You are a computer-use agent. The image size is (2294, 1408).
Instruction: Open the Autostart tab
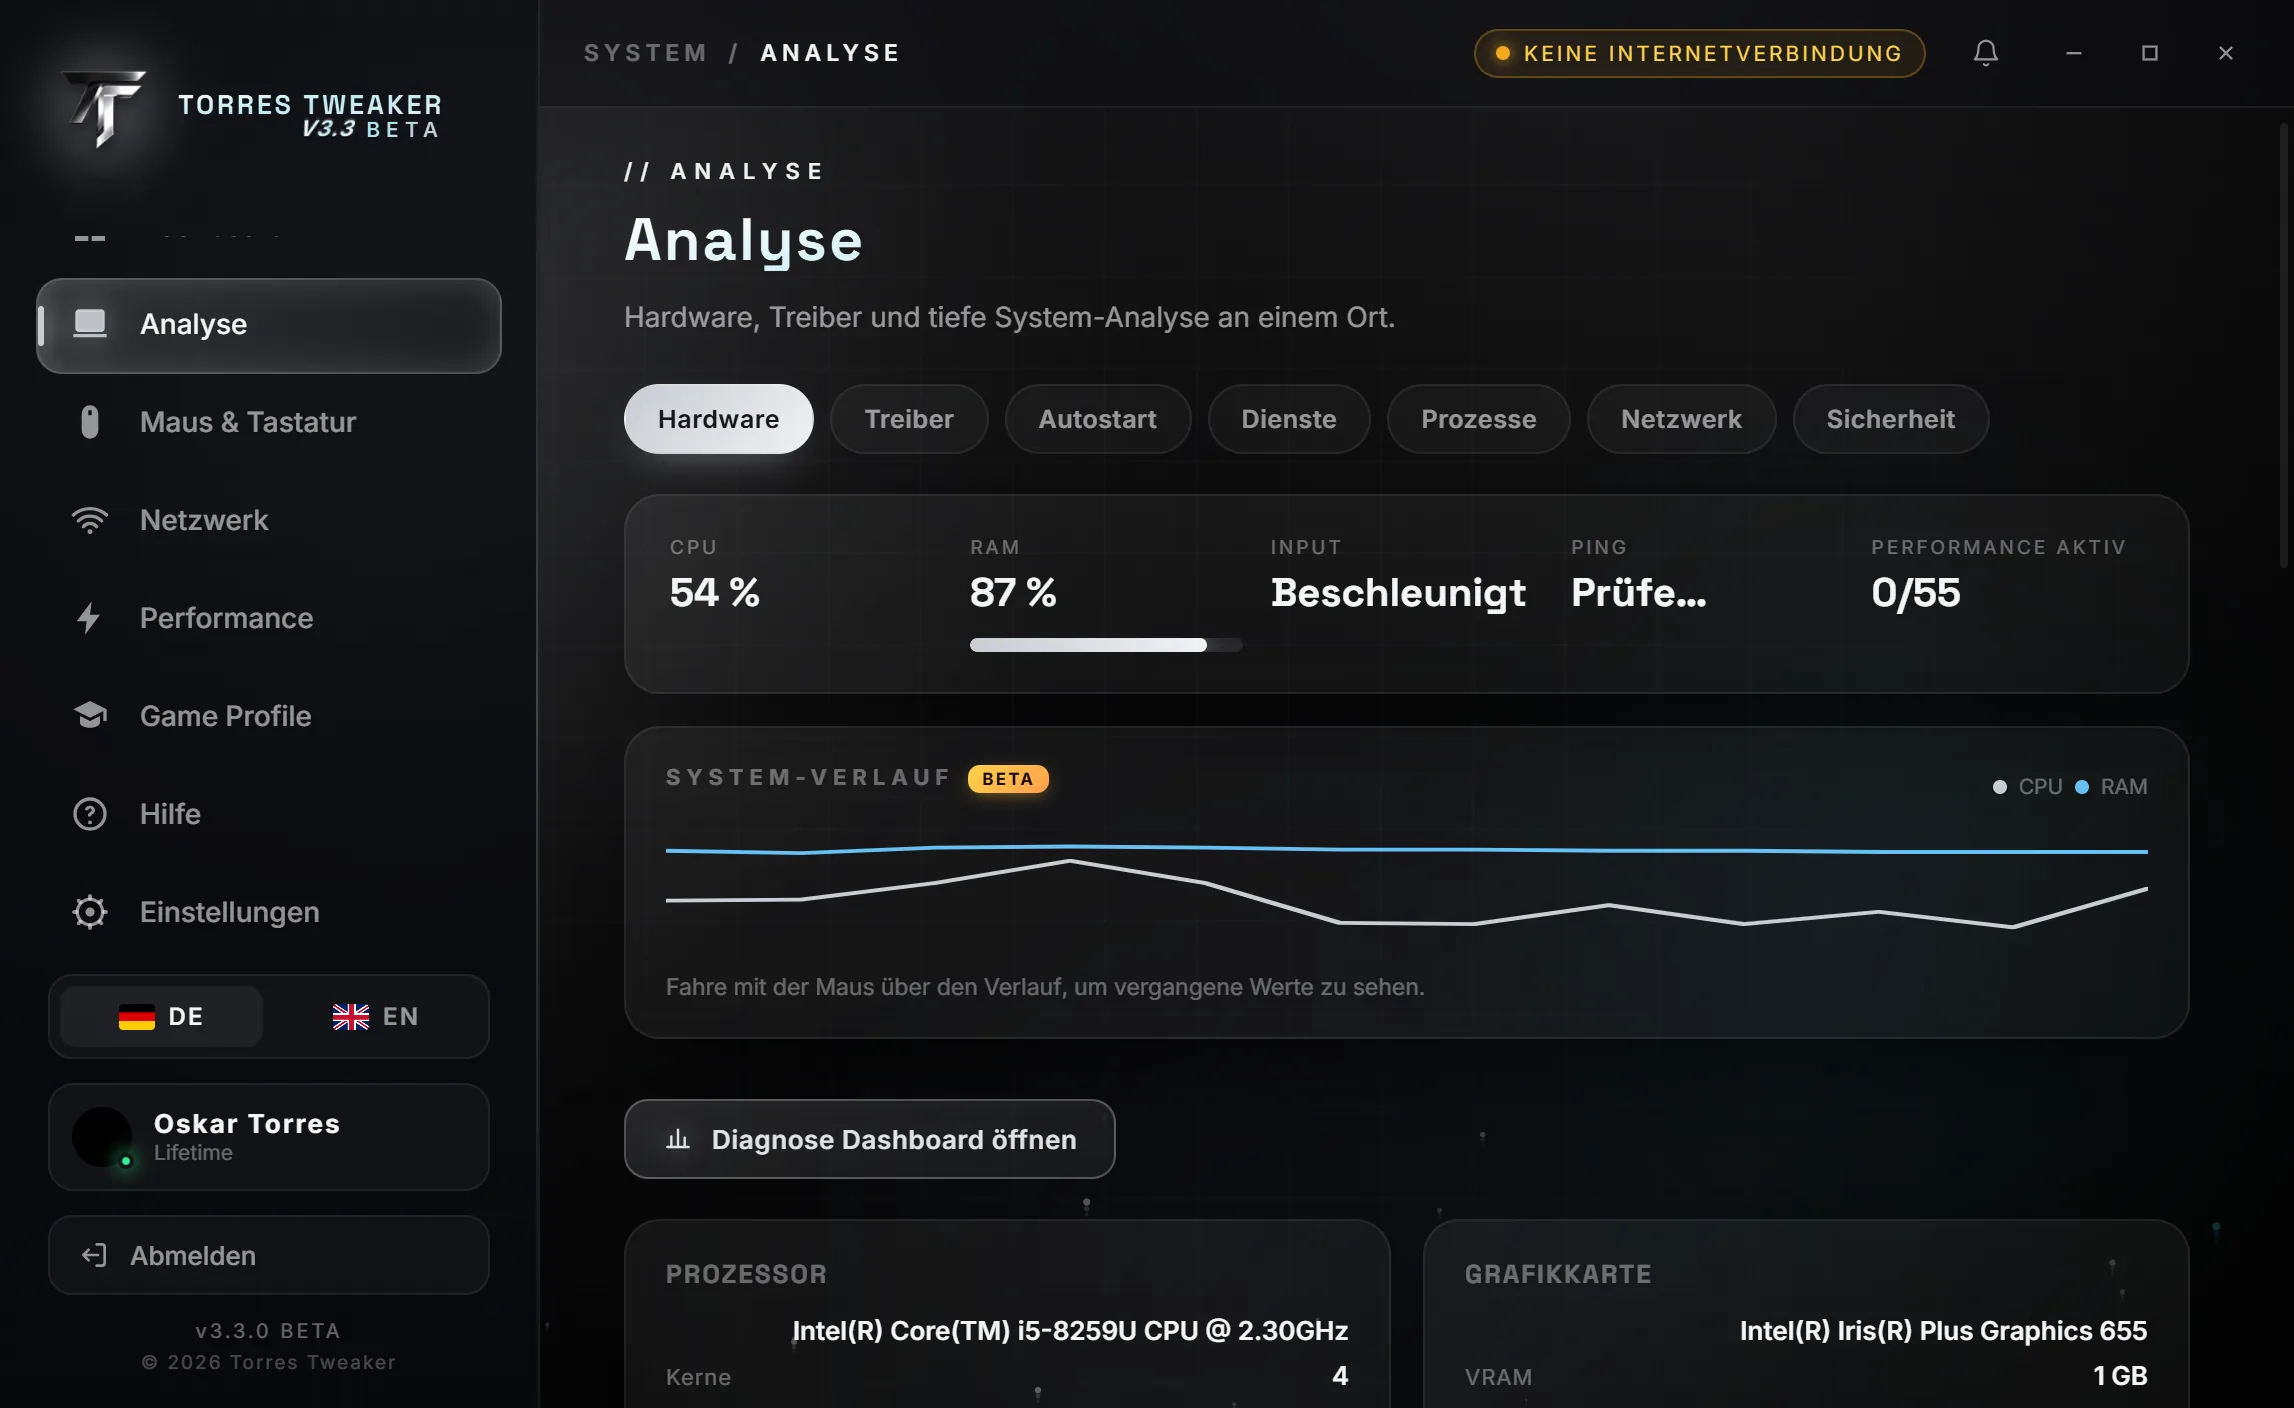pos(1097,419)
